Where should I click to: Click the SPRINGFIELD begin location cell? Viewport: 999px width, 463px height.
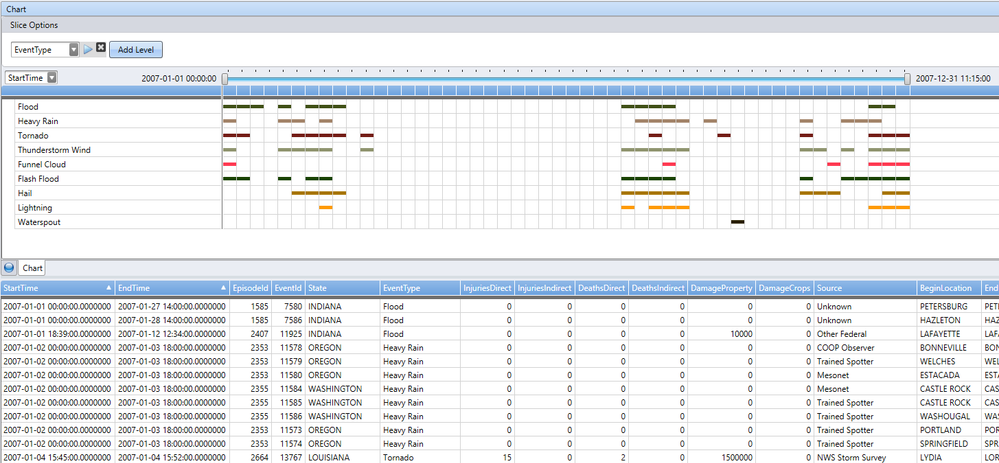point(950,444)
